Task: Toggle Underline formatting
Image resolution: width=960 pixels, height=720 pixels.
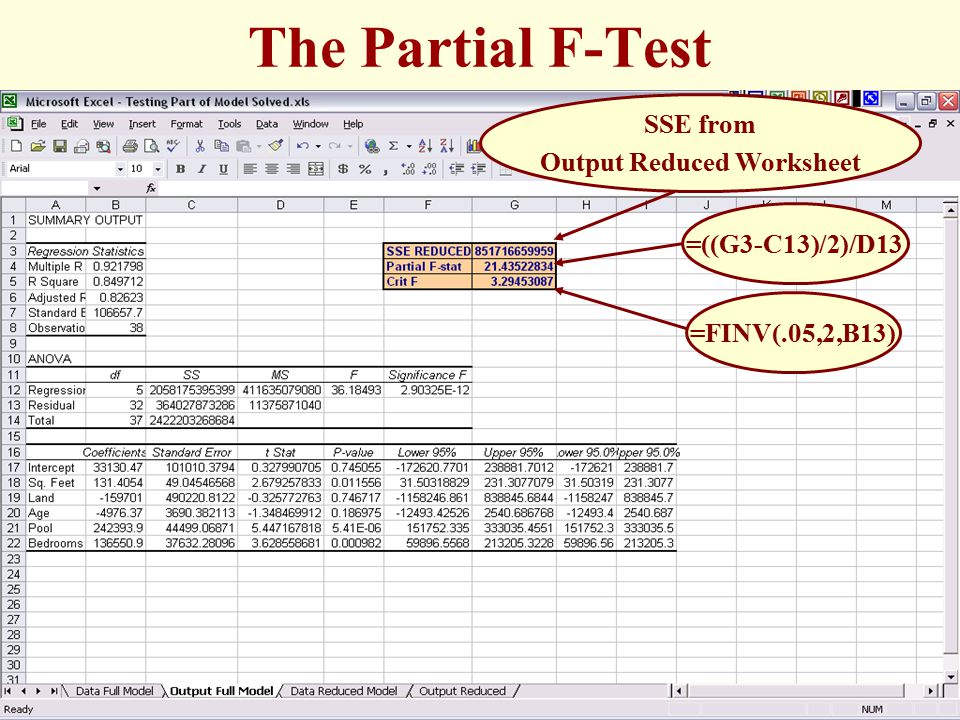Action: click(x=223, y=169)
